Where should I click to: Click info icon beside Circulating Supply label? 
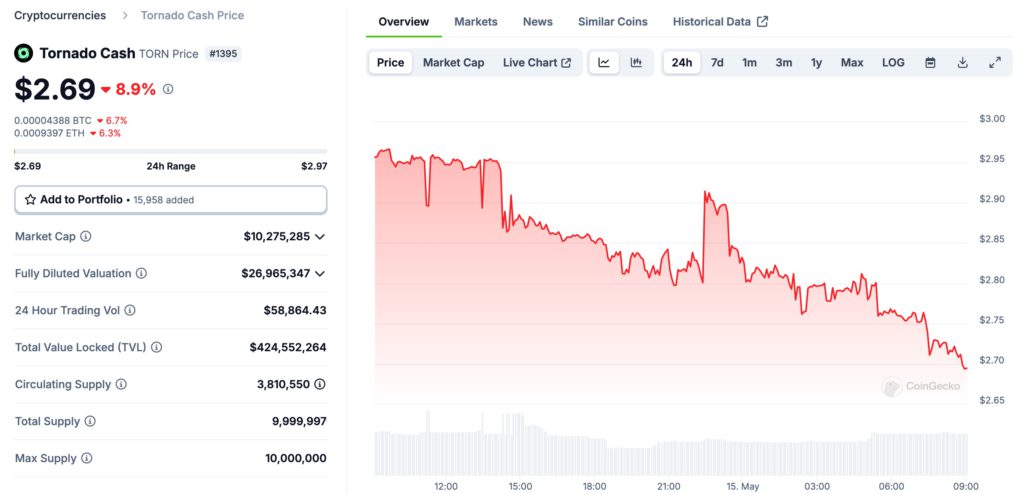121,384
